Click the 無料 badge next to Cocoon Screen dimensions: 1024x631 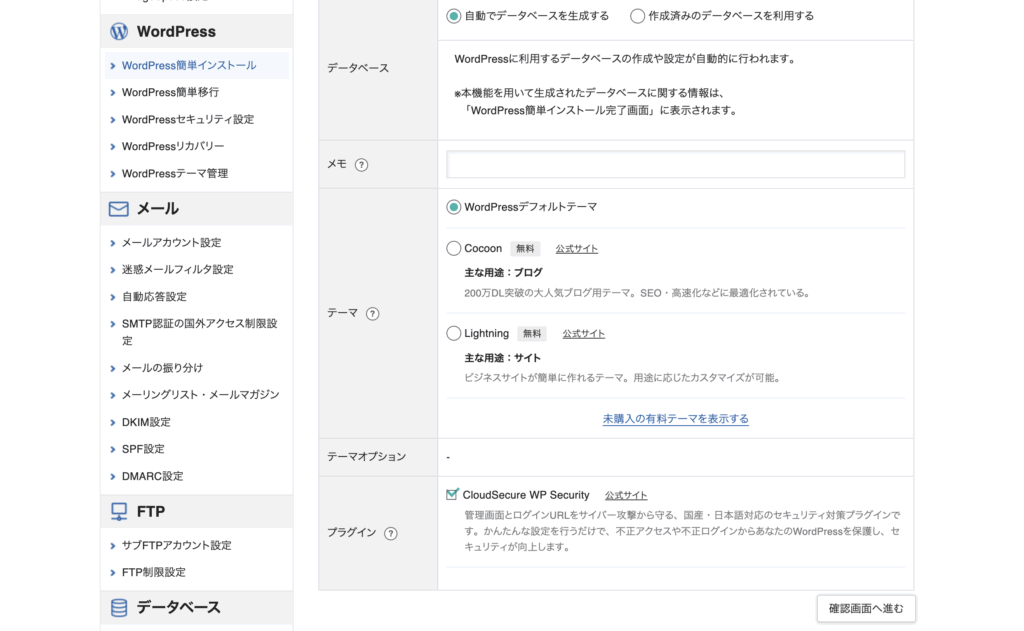click(x=525, y=248)
